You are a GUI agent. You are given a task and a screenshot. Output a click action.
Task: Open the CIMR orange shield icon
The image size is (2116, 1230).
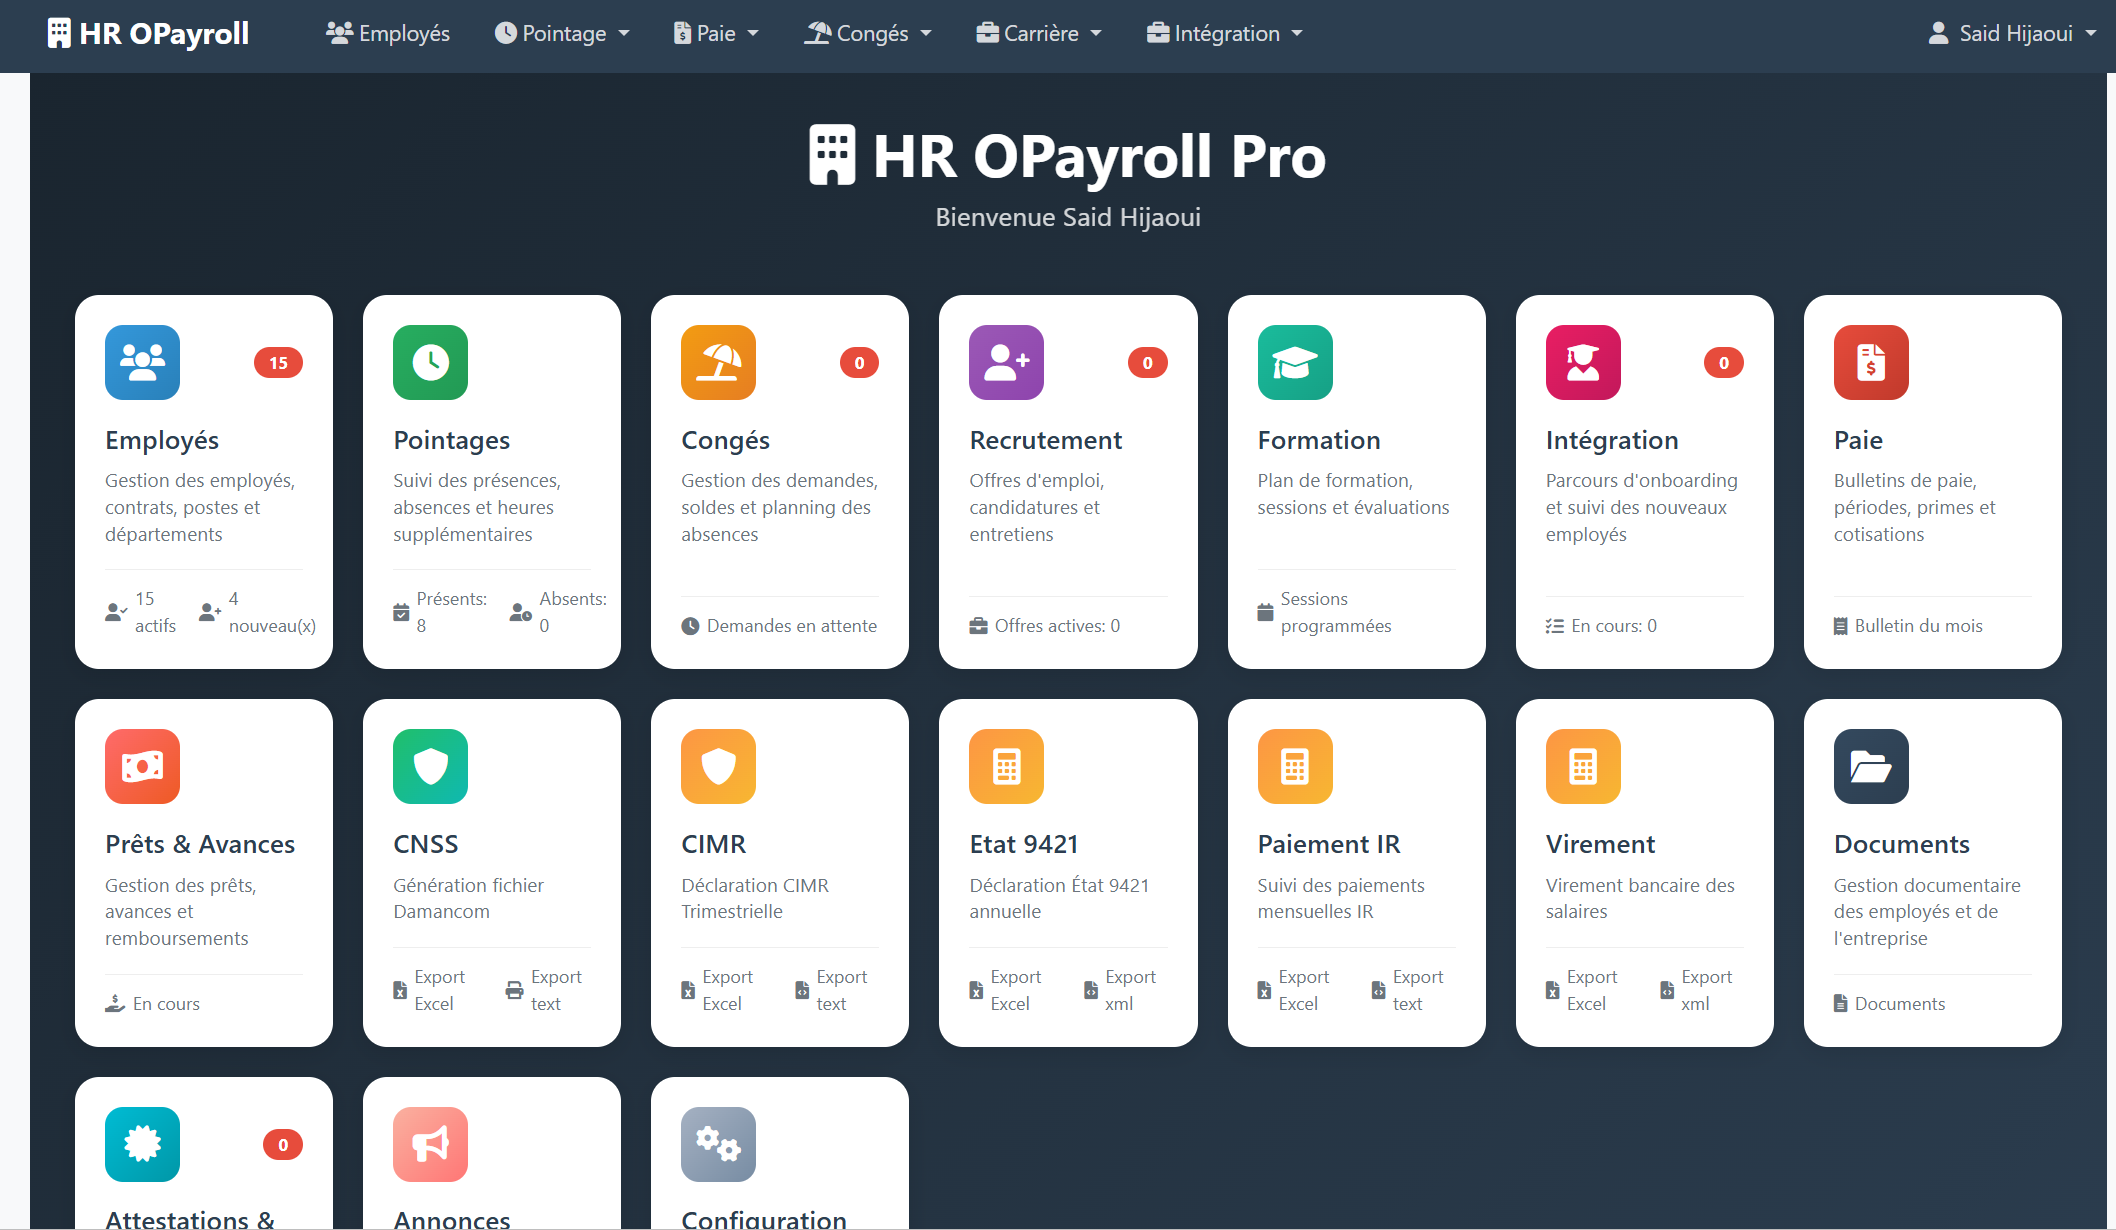pos(718,766)
